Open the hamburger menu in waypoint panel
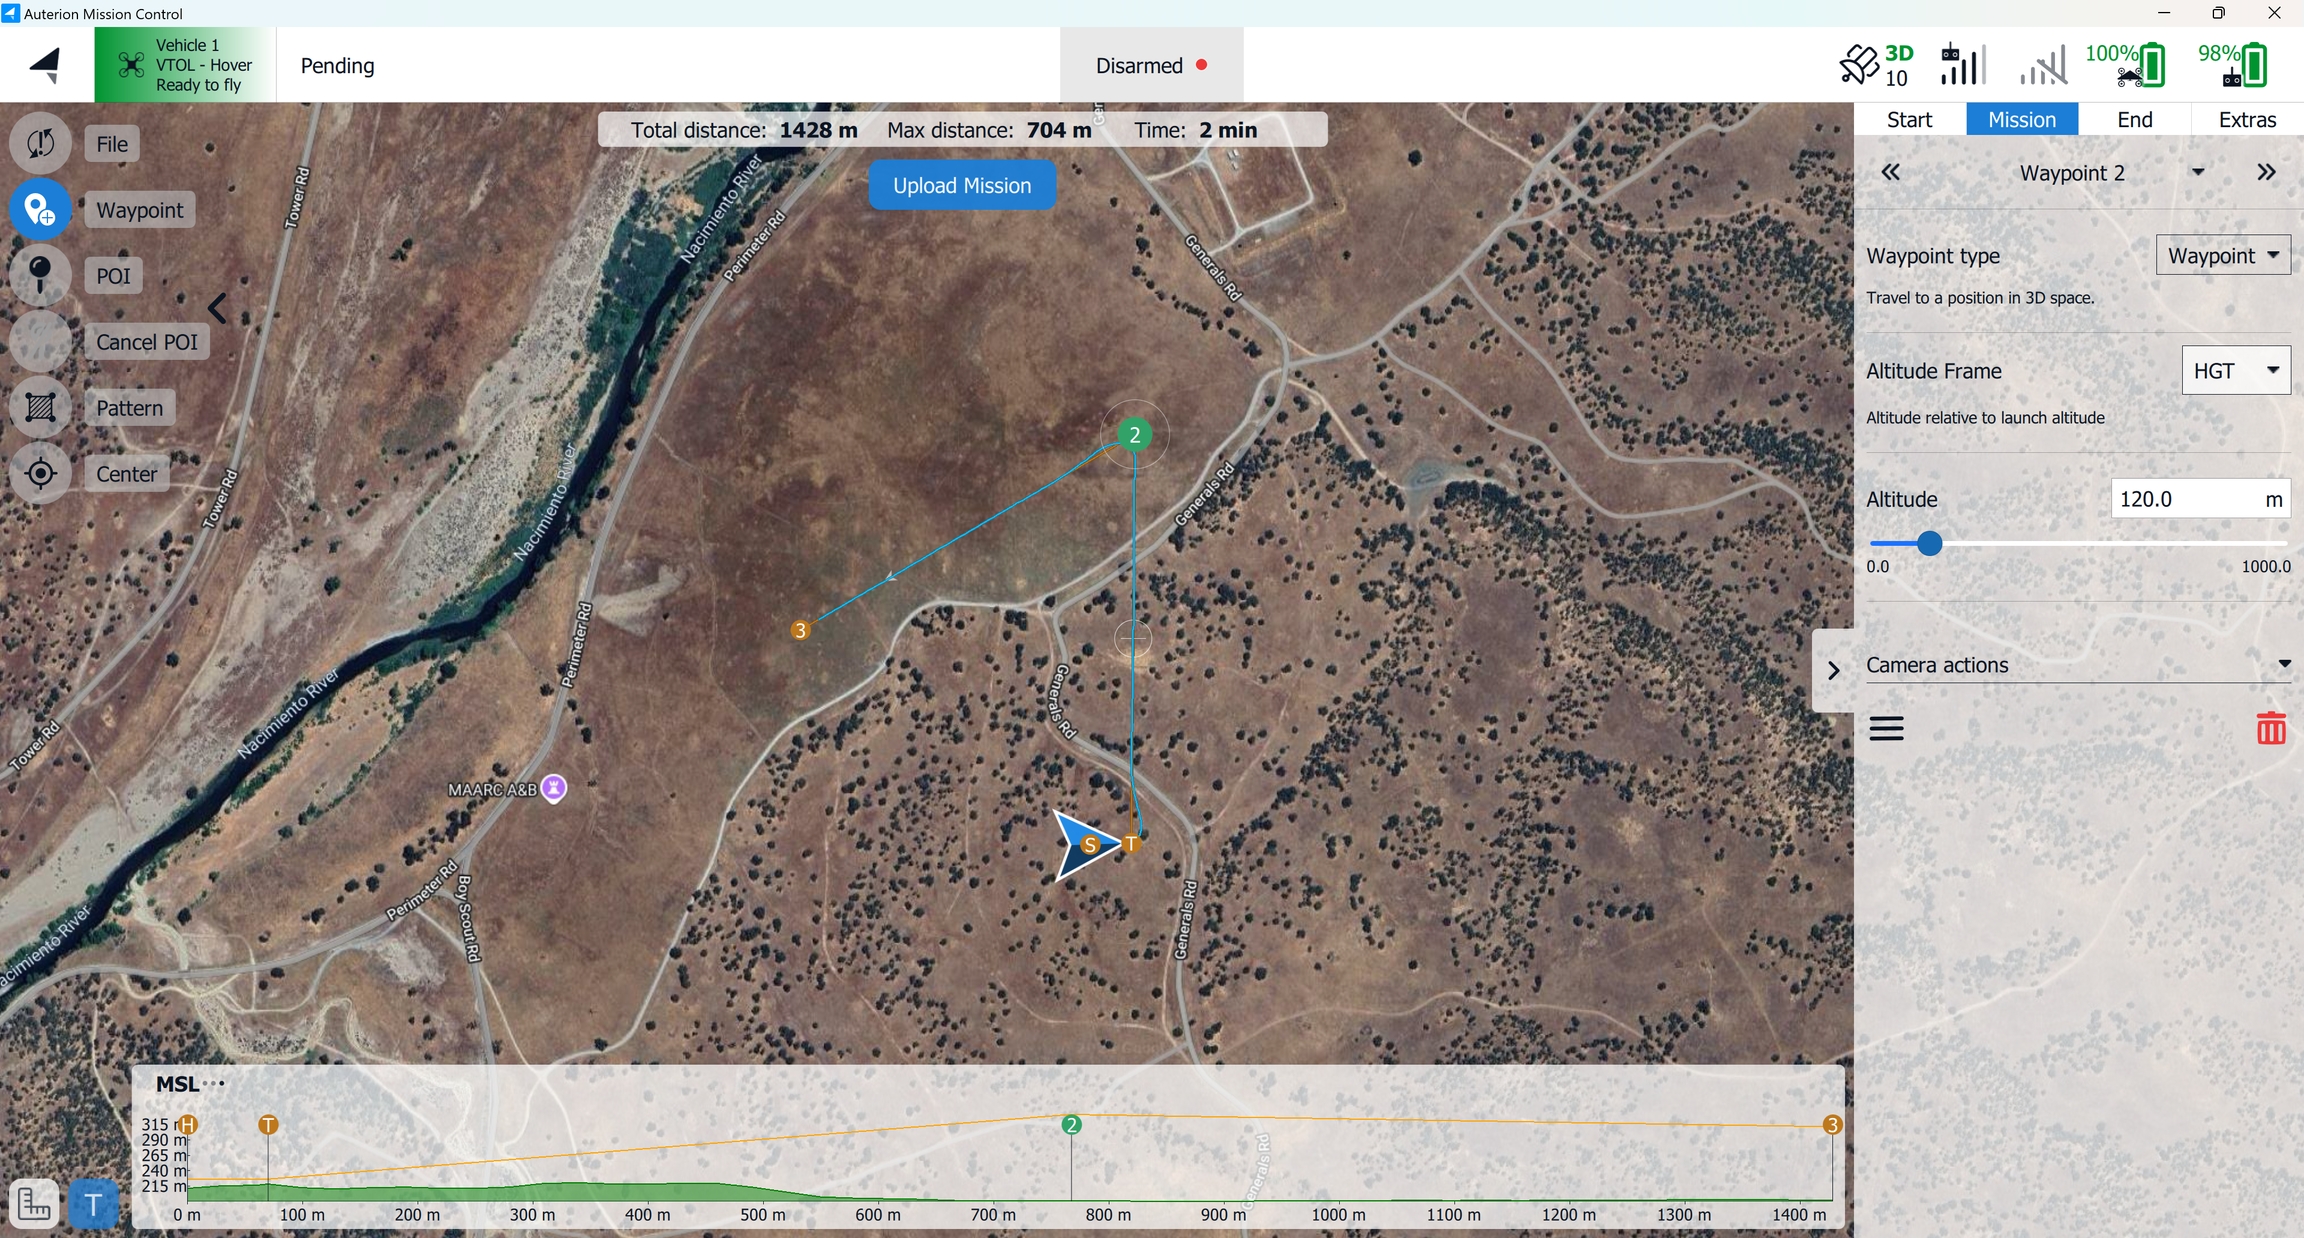The height and width of the screenshot is (1238, 2304). pyautogui.click(x=1886, y=728)
